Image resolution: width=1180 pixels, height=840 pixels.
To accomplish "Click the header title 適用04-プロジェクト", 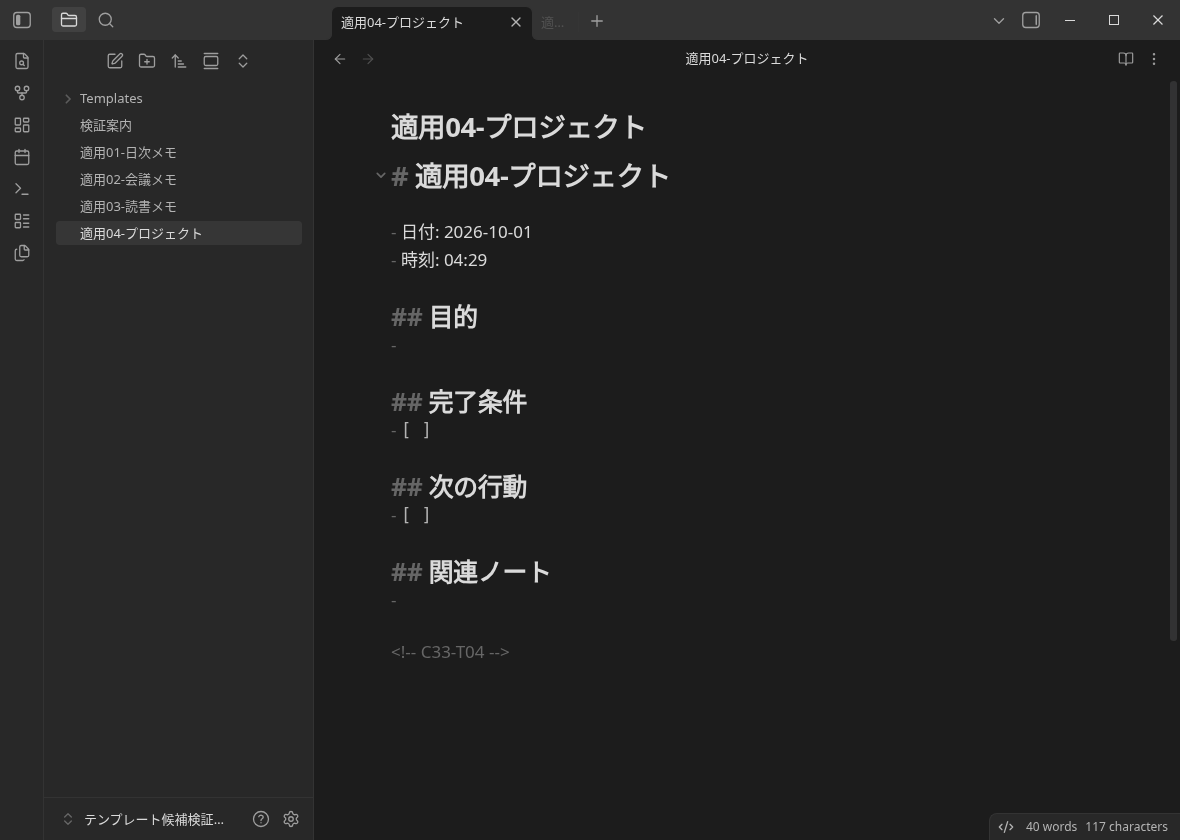I will [x=746, y=59].
